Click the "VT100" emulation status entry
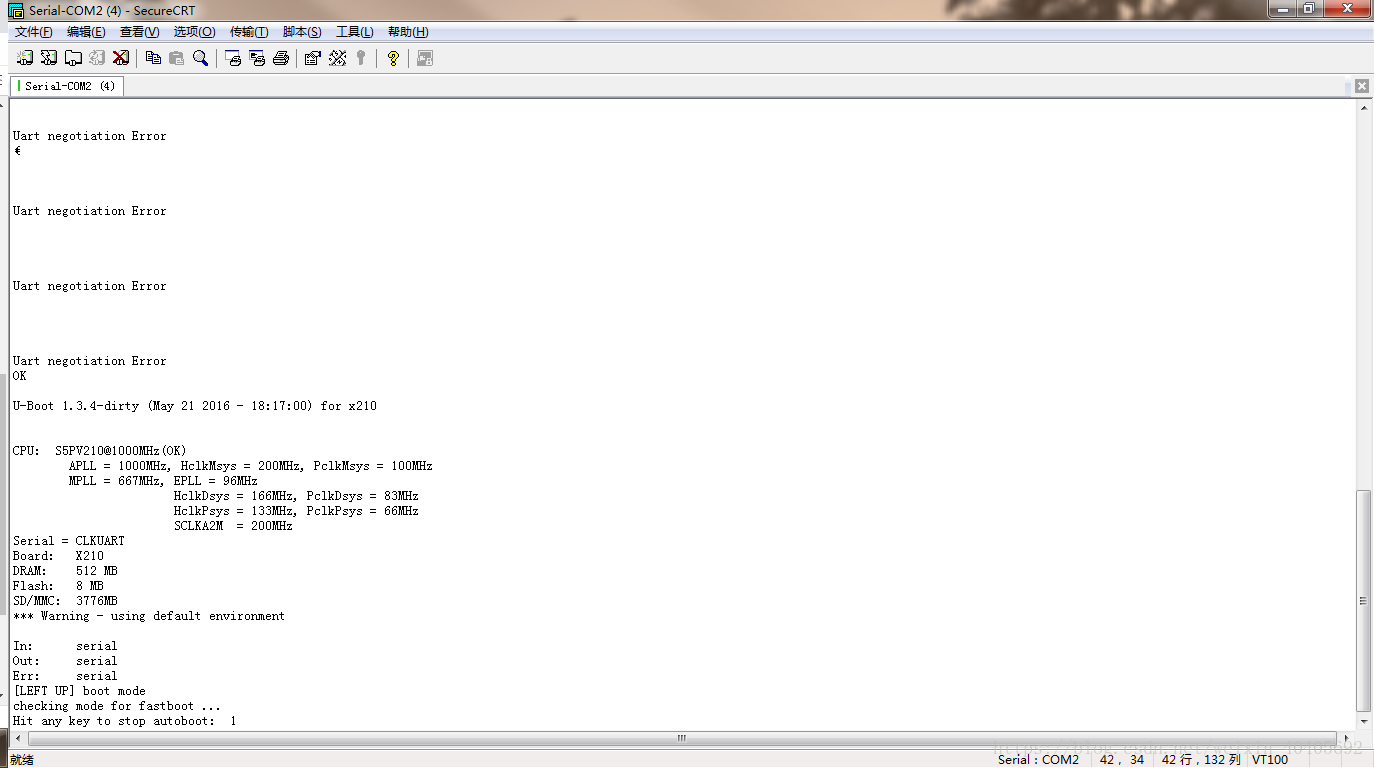This screenshot has width=1374, height=768. pos(1270,760)
